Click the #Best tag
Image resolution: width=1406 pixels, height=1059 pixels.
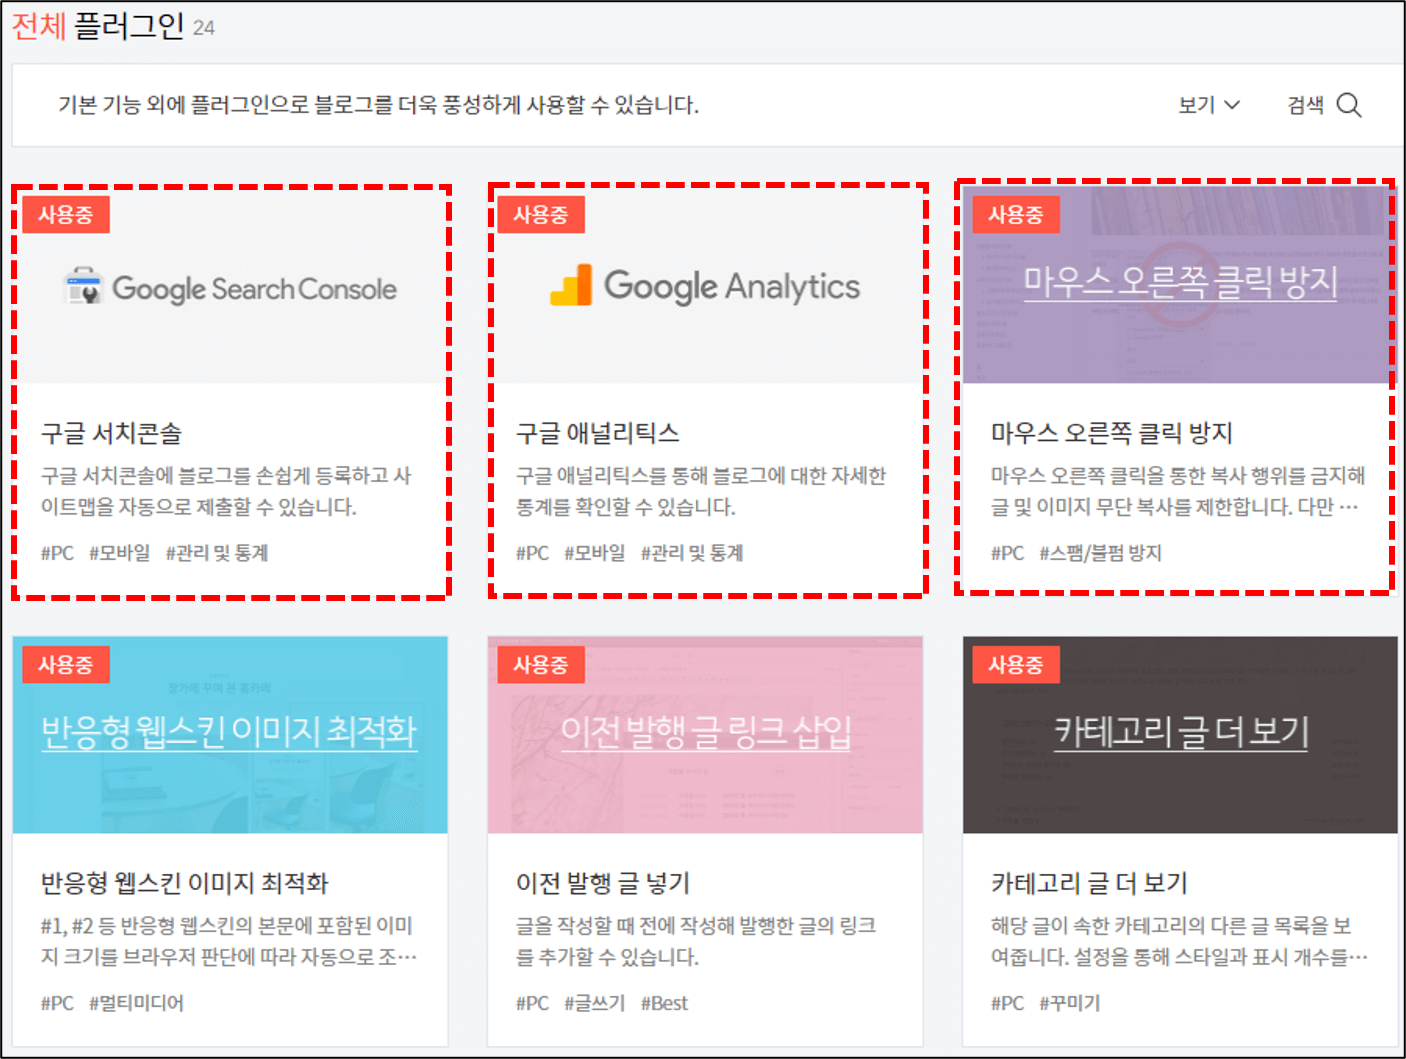click(x=664, y=1002)
